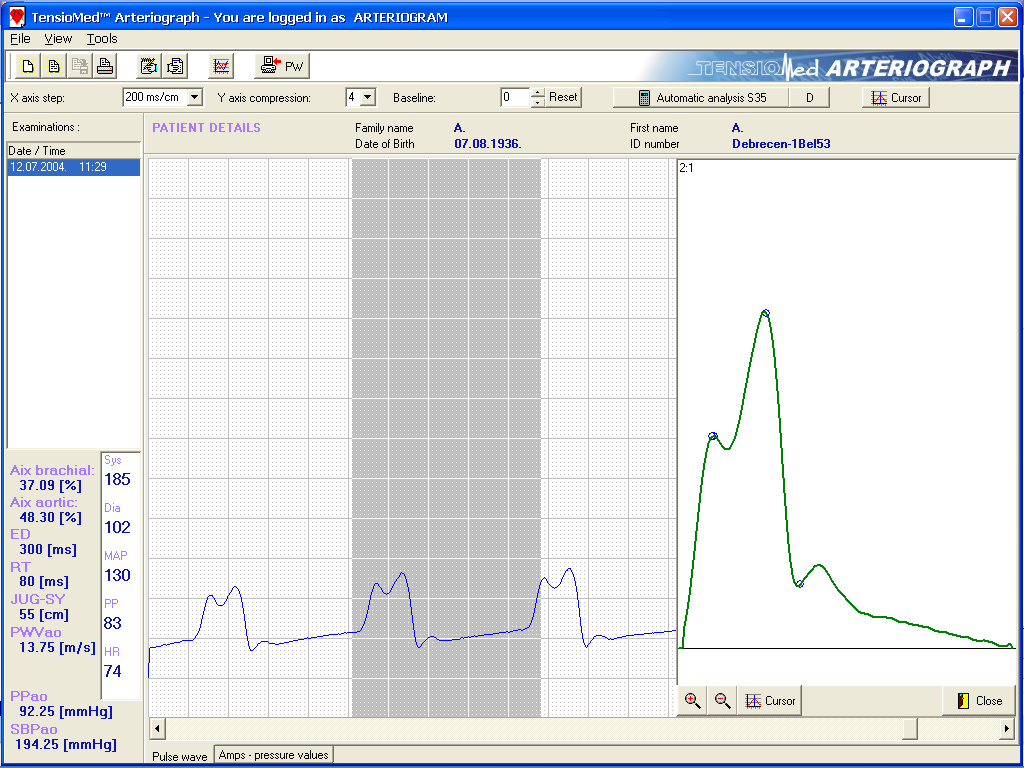Expand the Y axis compression dropdown
The height and width of the screenshot is (768, 1024).
point(368,97)
